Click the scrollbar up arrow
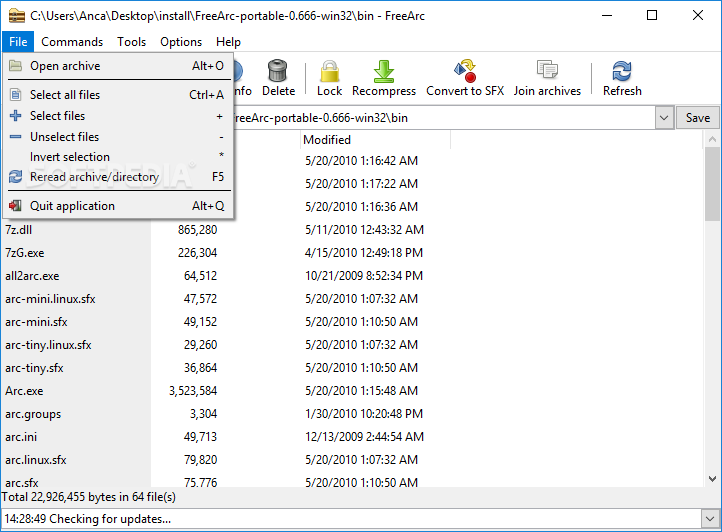 click(x=712, y=139)
